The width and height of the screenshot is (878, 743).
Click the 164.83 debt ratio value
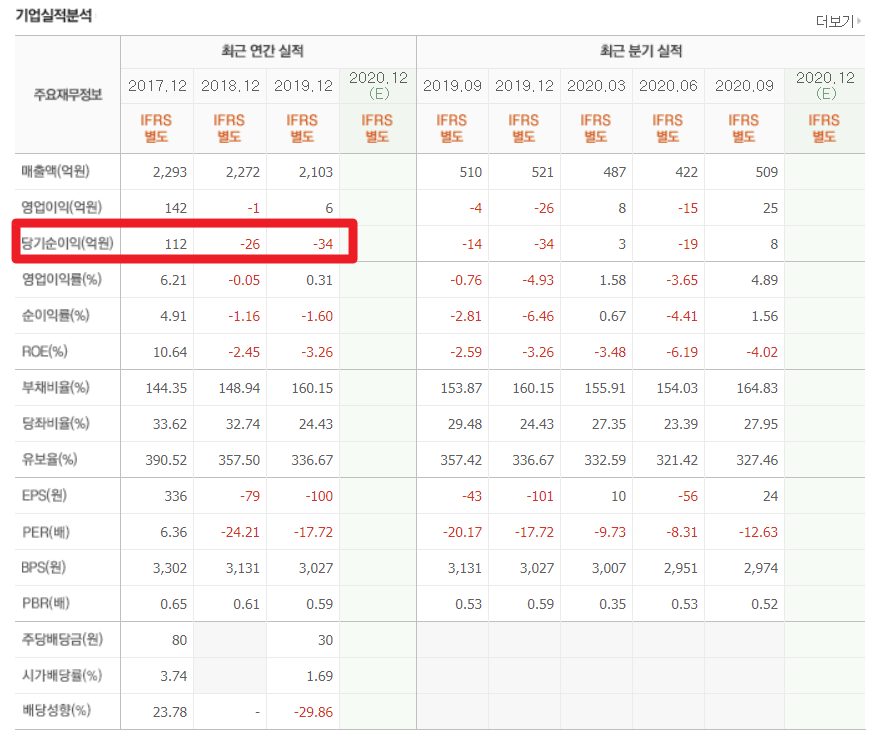(757, 388)
